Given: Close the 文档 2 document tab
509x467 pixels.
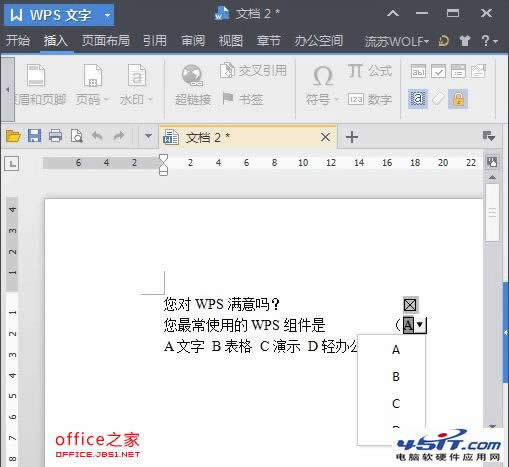Looking at the screenshot, I should (x=325, y=137).
